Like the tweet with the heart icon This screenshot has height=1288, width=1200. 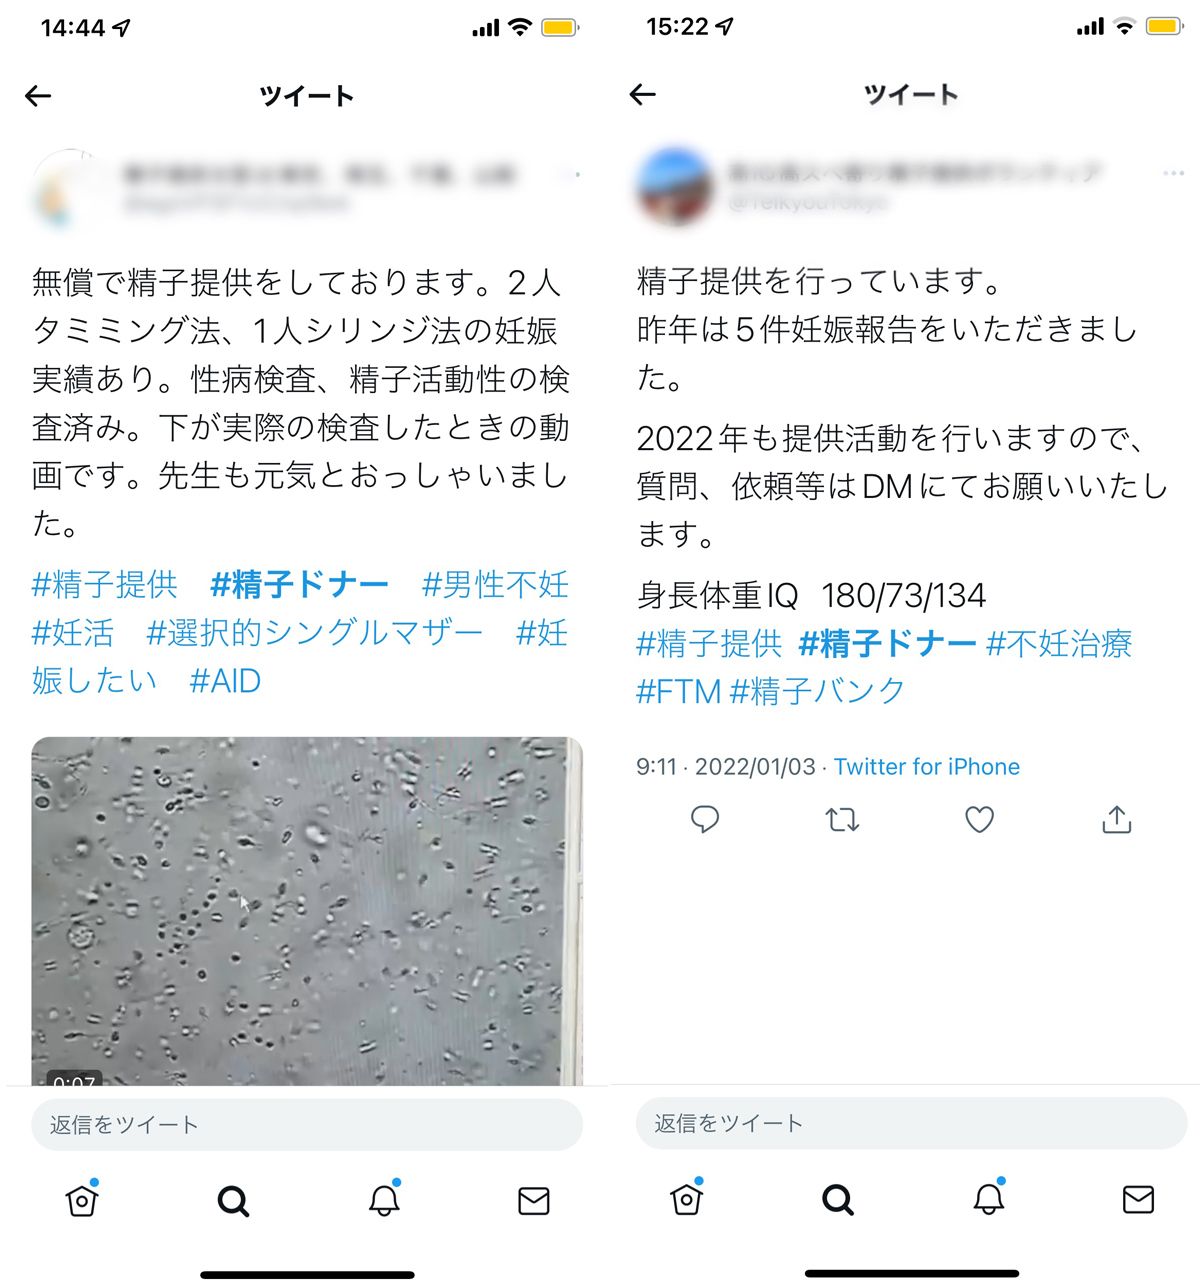pyautogui.click(x=979, y=820)
